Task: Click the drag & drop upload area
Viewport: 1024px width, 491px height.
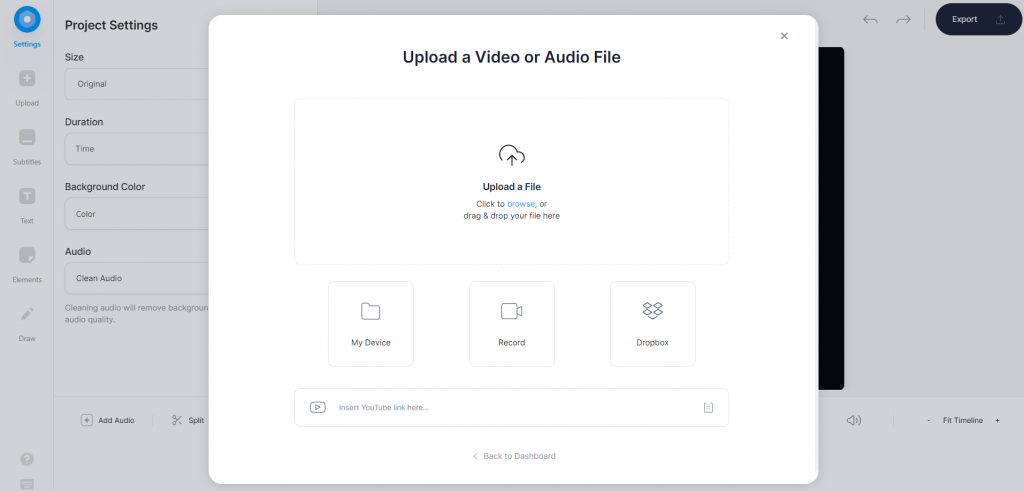Action: click(511, 182)
